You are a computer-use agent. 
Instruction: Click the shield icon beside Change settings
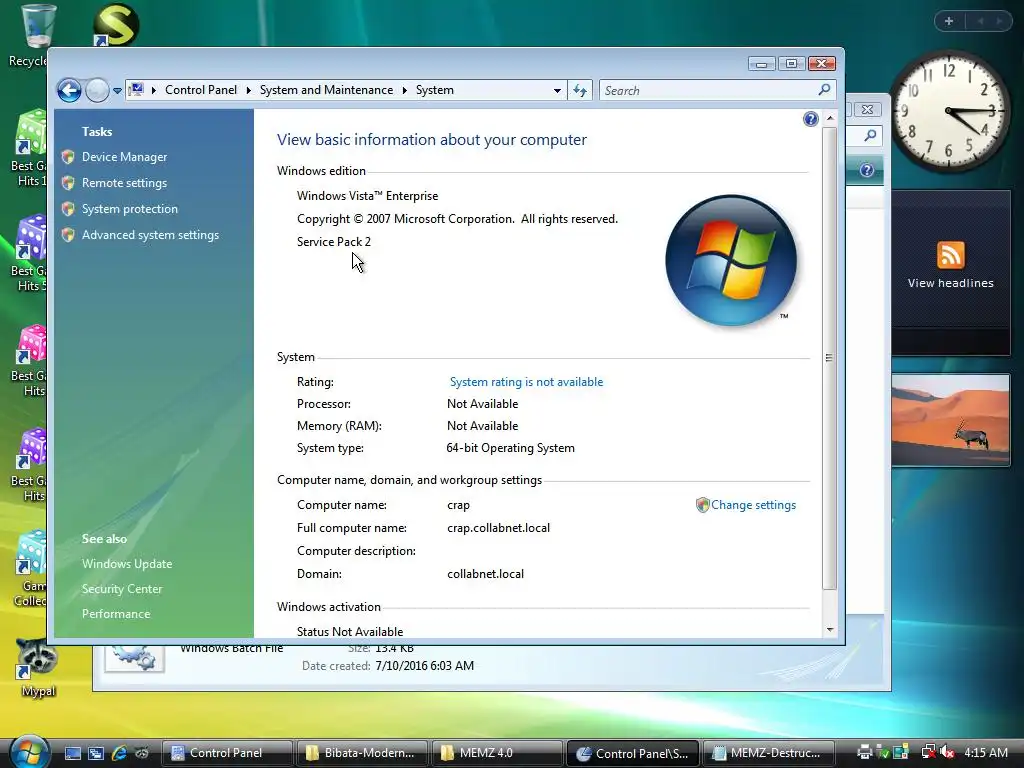coord(703,505)
